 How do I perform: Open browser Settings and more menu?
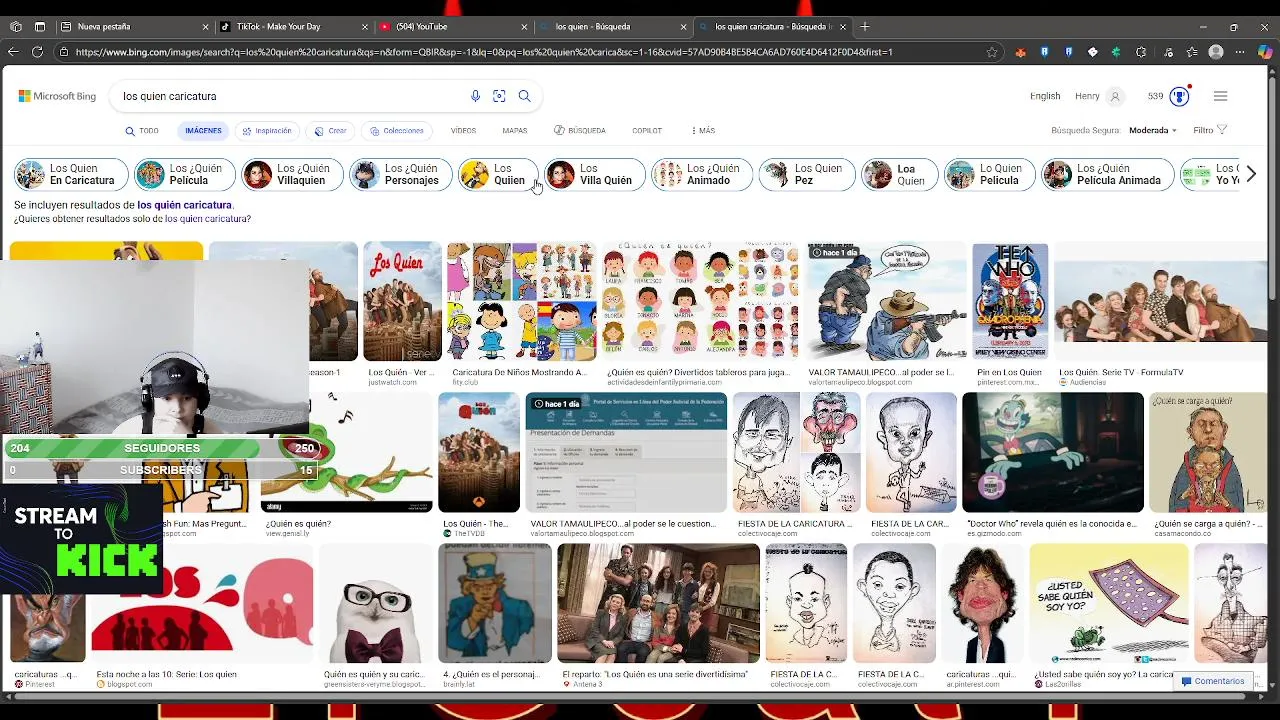pos(1241,52)
